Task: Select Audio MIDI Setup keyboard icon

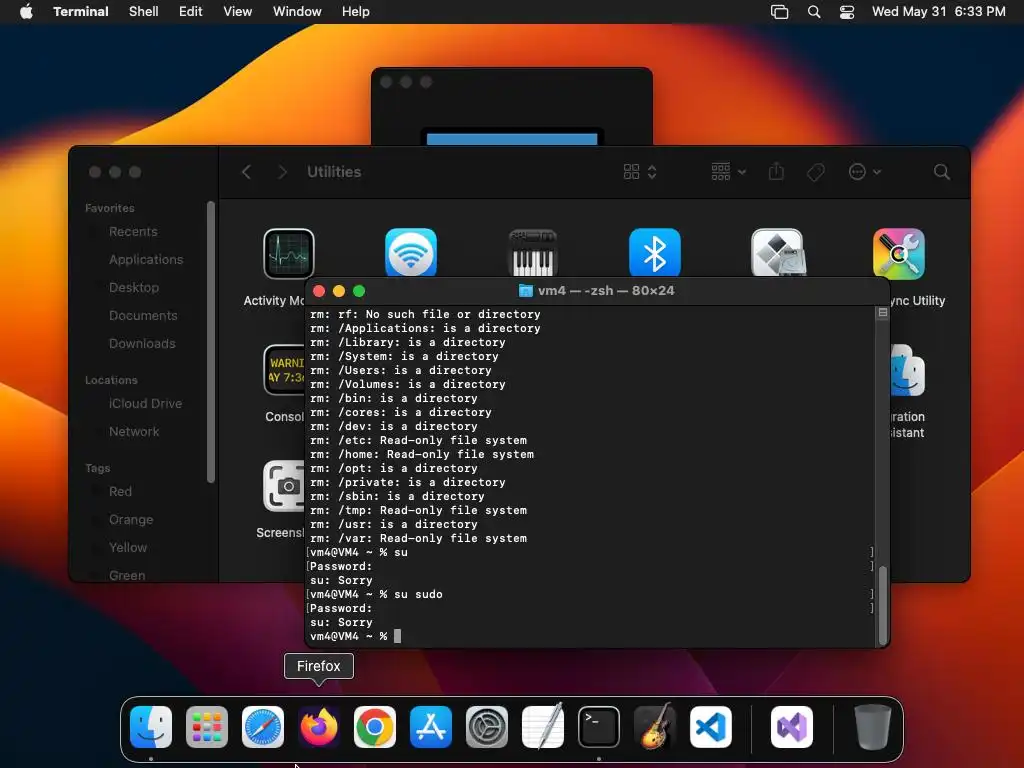Action: [x=533, y=252]
